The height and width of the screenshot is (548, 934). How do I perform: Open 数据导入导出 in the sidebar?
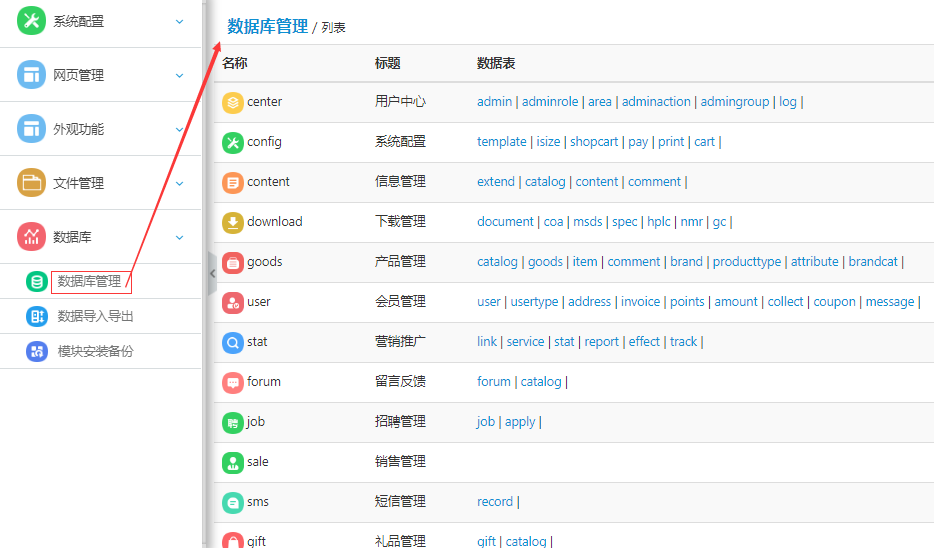click(x=95, y=316)
